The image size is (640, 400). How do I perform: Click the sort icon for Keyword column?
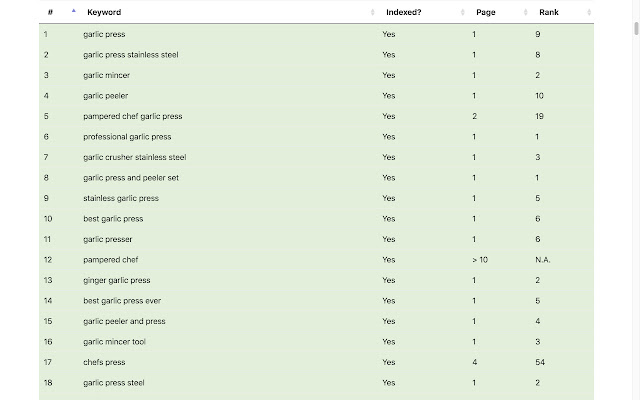(373, 12)
